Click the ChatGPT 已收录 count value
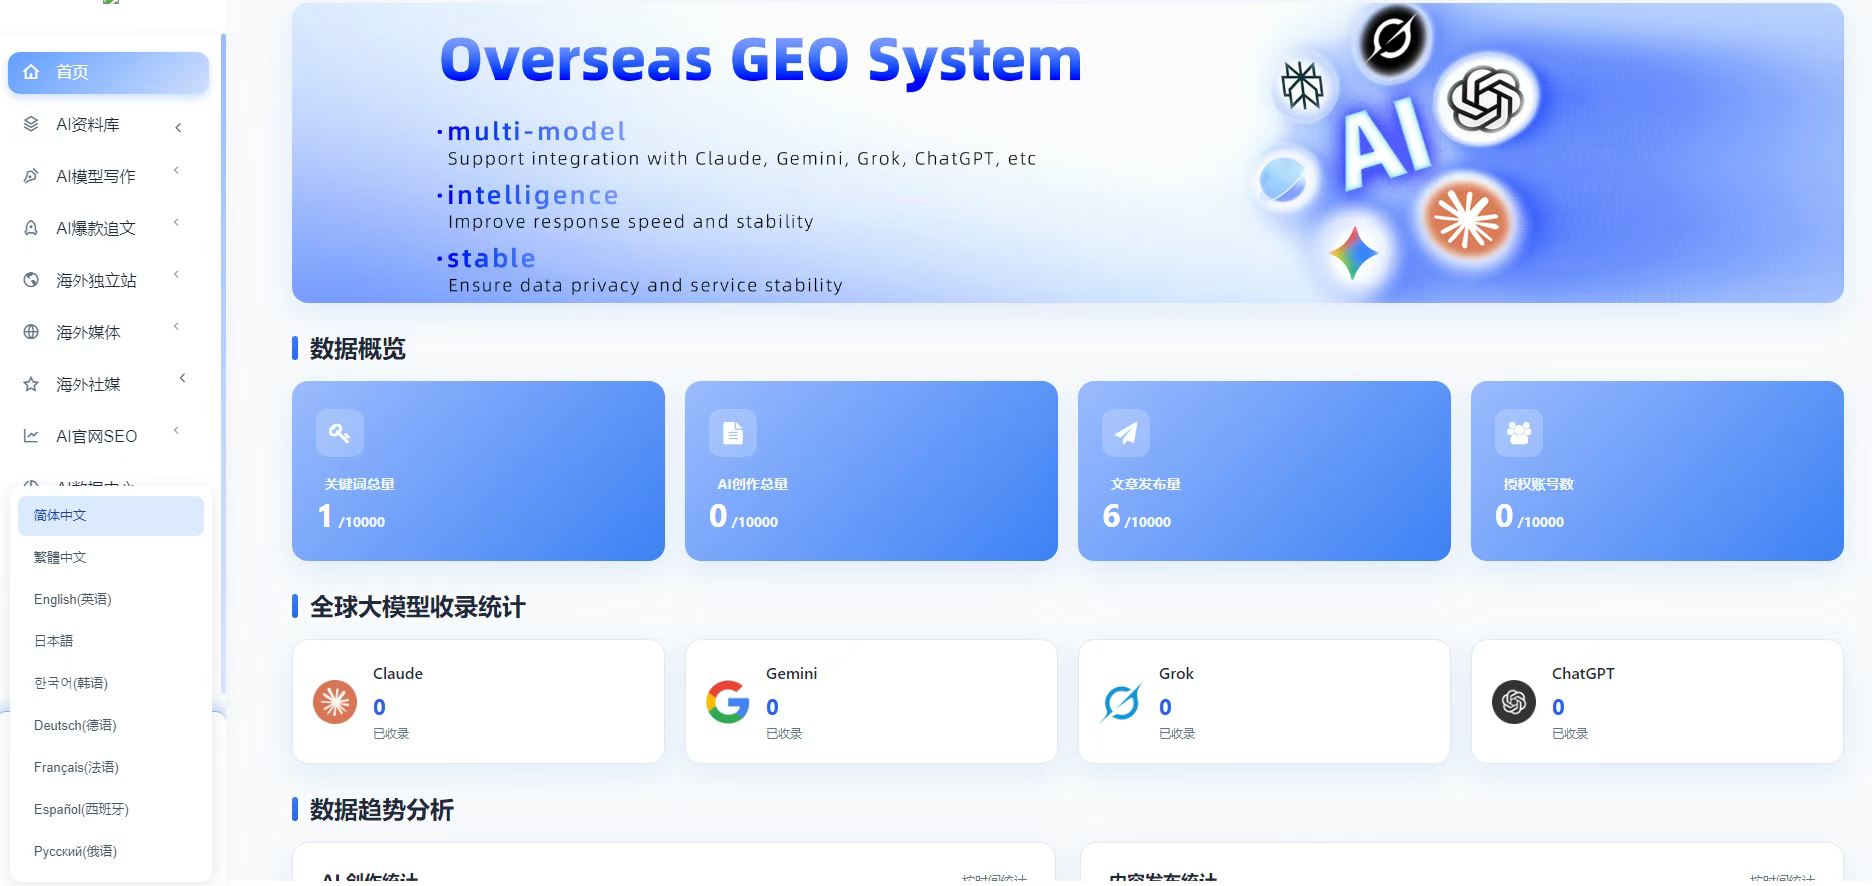 [x=1558, y=707]
